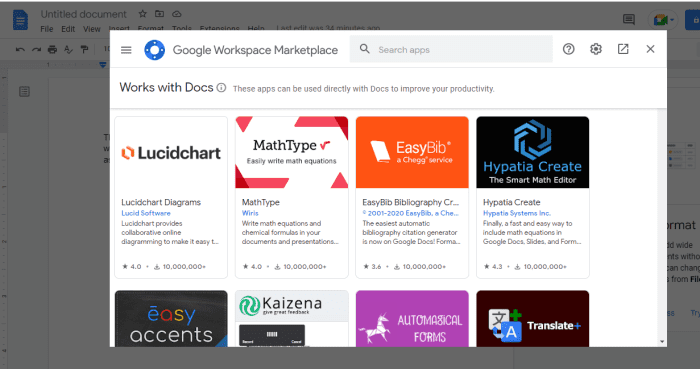Viewport: 700px width, 369px height.
Task: Click the EasyBib developer link
Action: pyautogui.click(x=410, y=213)
